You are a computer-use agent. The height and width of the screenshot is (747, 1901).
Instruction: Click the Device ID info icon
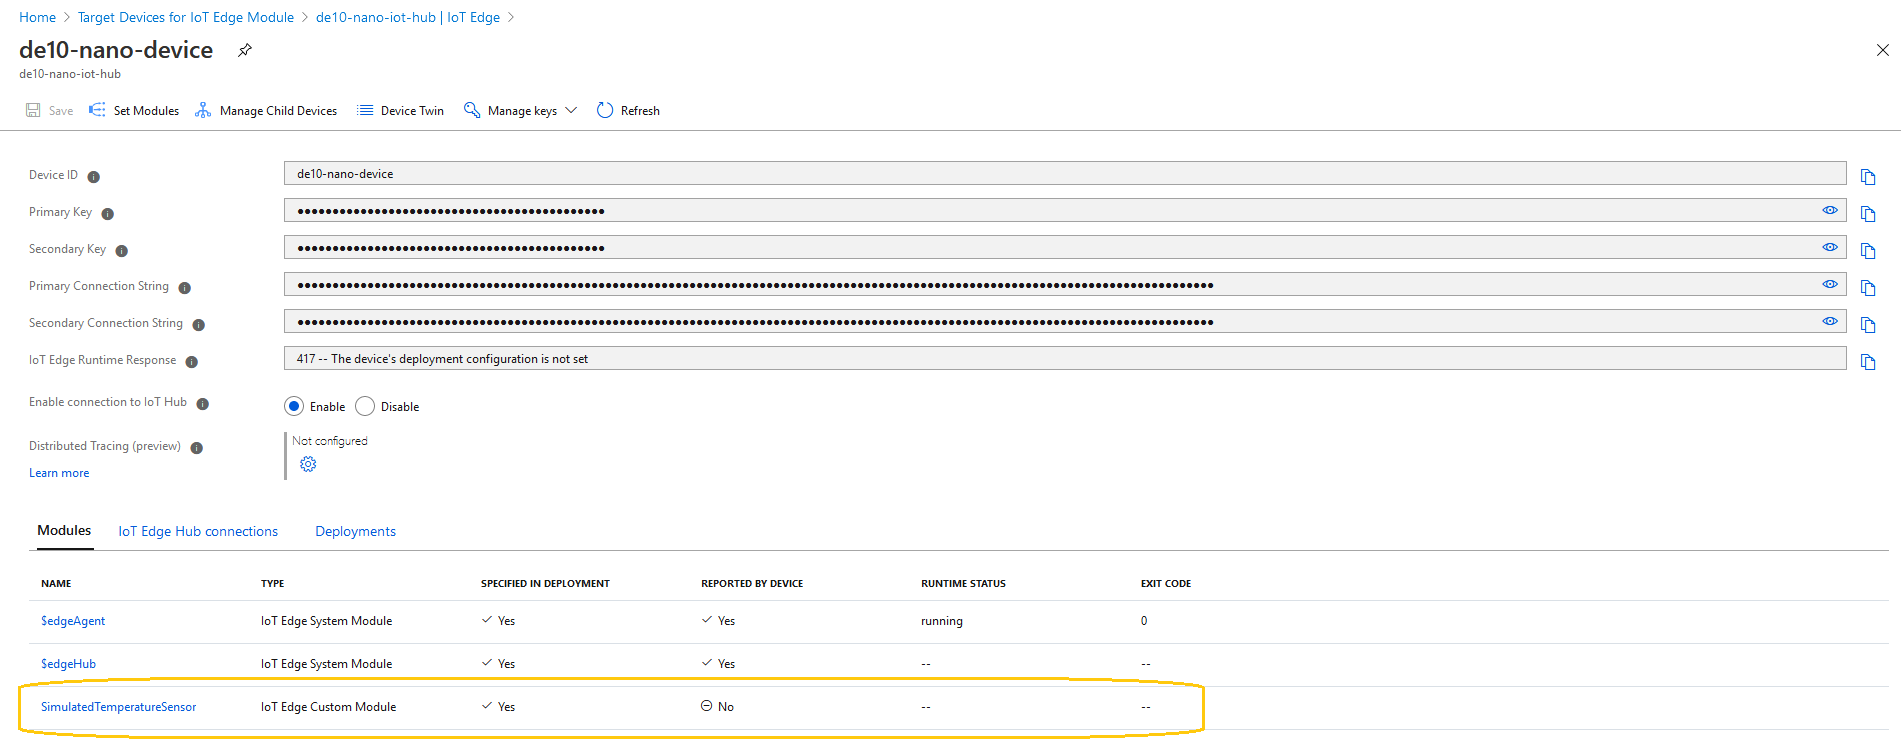click(x=93, y=177)
